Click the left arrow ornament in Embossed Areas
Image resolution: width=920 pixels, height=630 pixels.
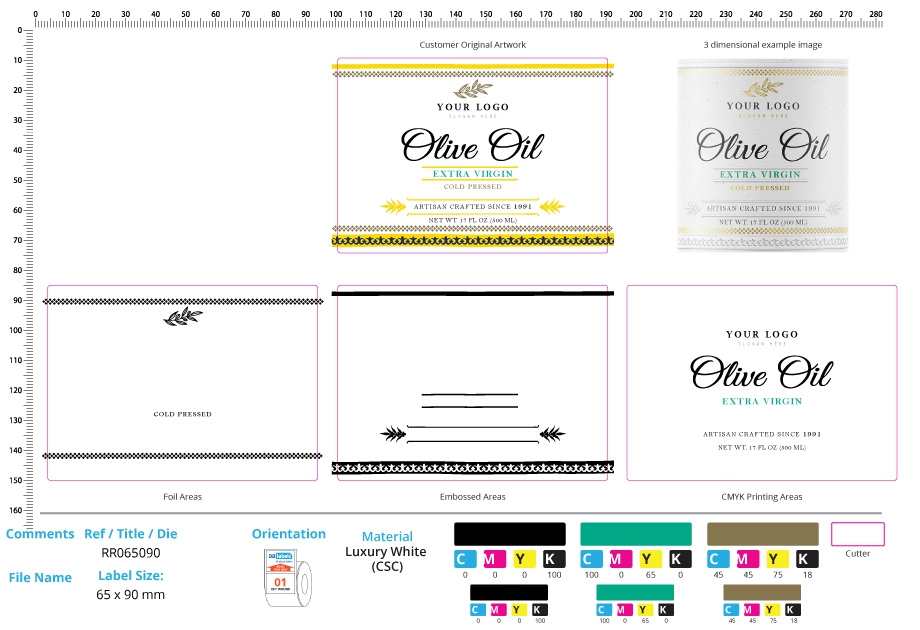pyautogui.click(x=394, y=434)
